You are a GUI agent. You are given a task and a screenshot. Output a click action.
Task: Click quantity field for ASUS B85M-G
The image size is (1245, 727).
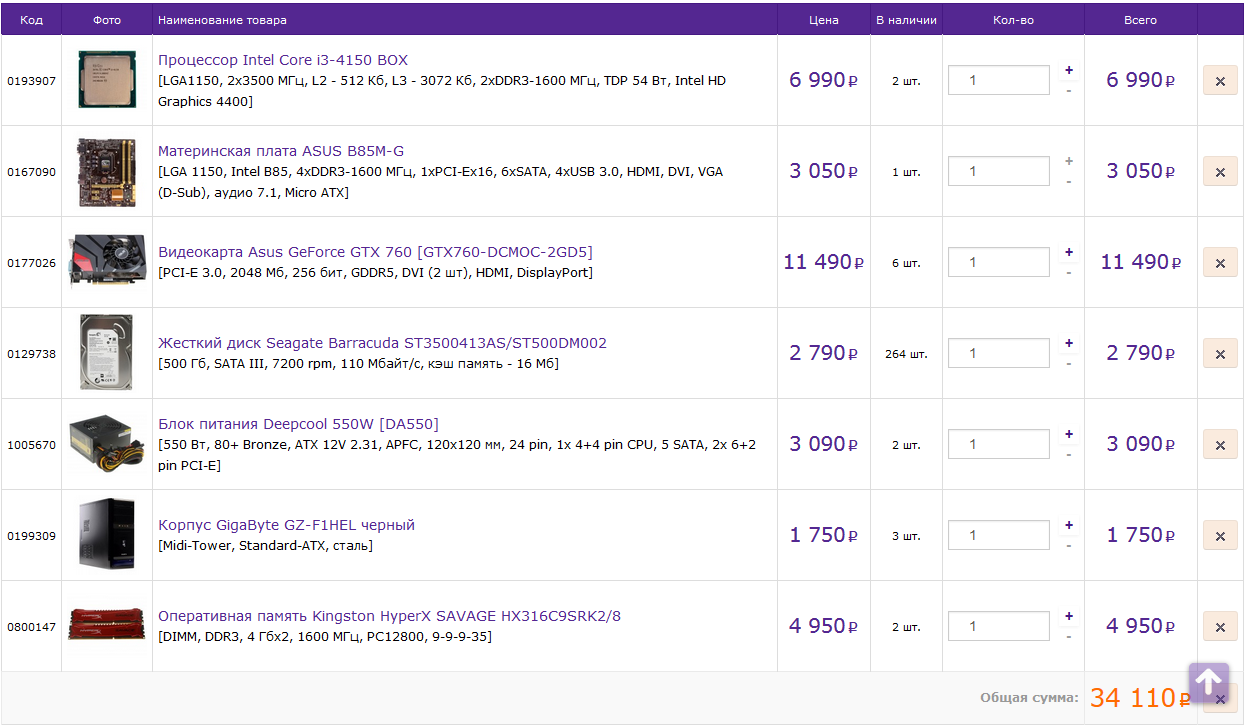coord(998,171)
